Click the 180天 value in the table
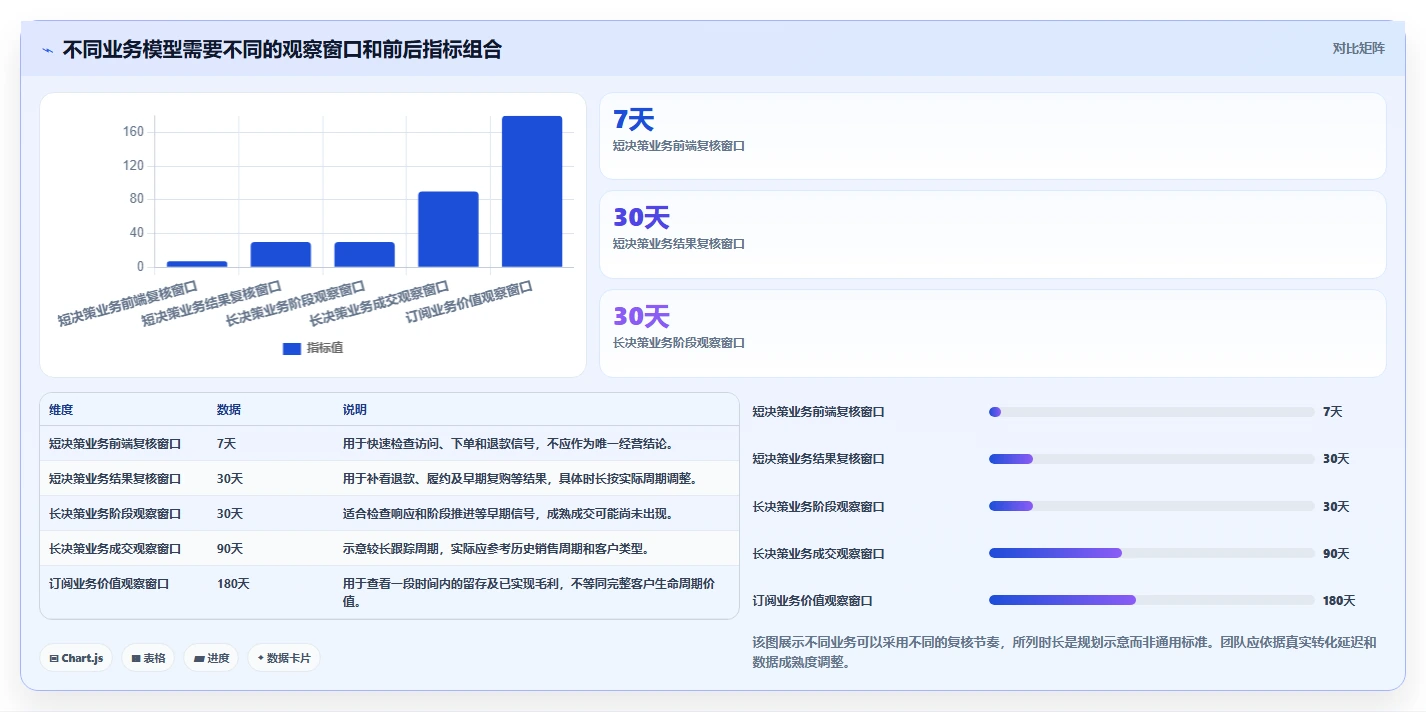 (233, 584)
